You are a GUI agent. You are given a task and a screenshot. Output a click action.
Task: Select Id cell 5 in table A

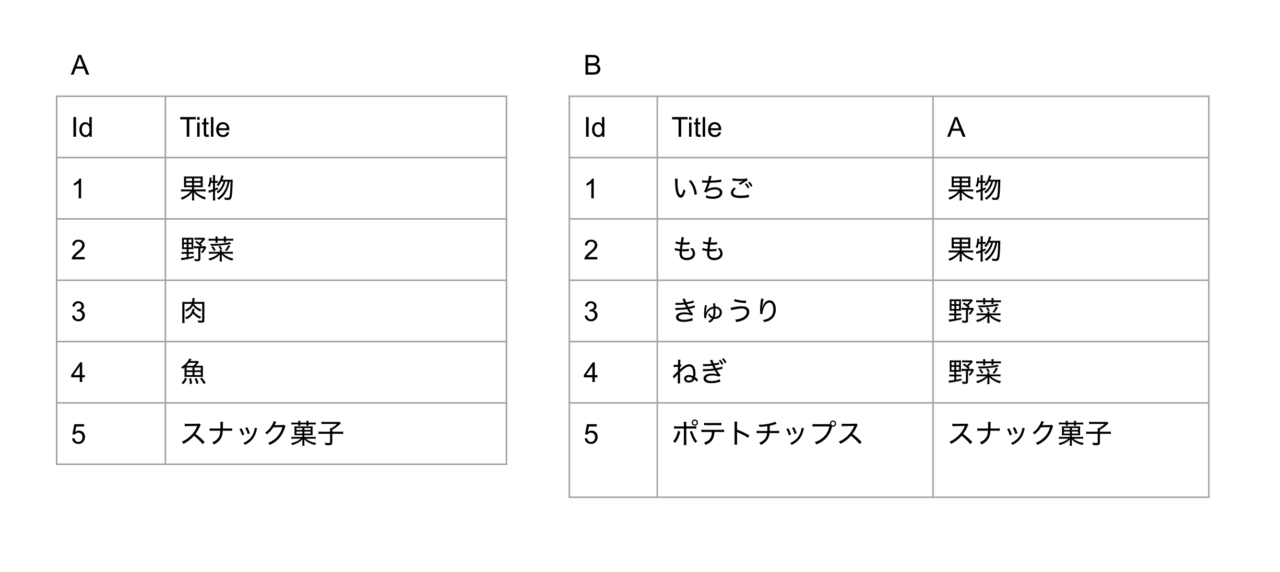click(x=111, y=433)
